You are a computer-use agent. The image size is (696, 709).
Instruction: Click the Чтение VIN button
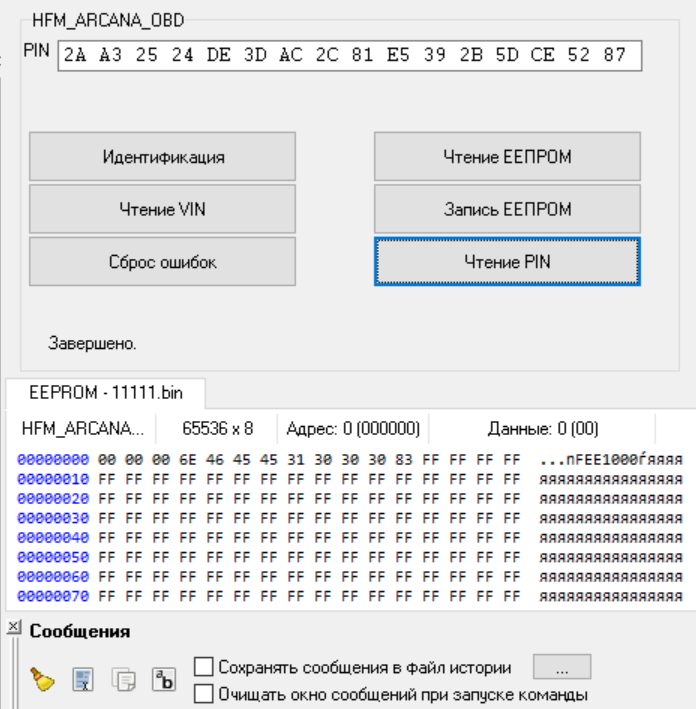[162, 209]
